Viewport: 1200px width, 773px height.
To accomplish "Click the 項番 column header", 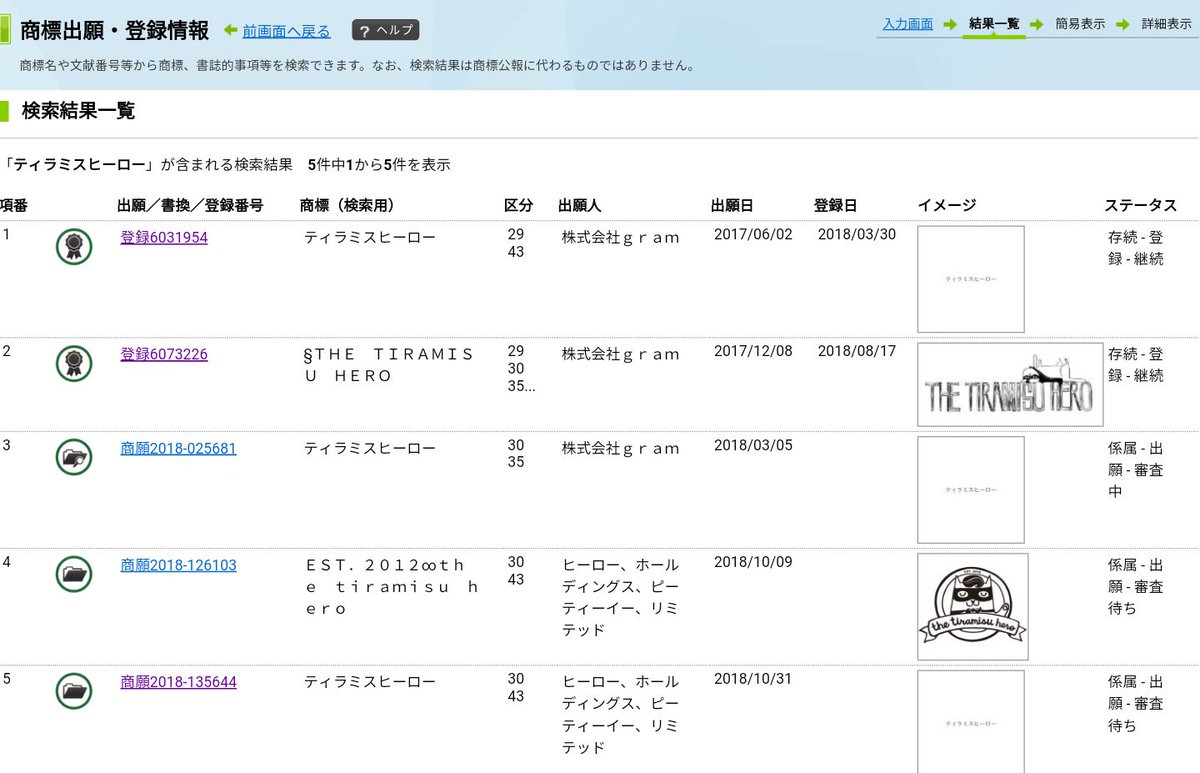I will pos(14,206).
